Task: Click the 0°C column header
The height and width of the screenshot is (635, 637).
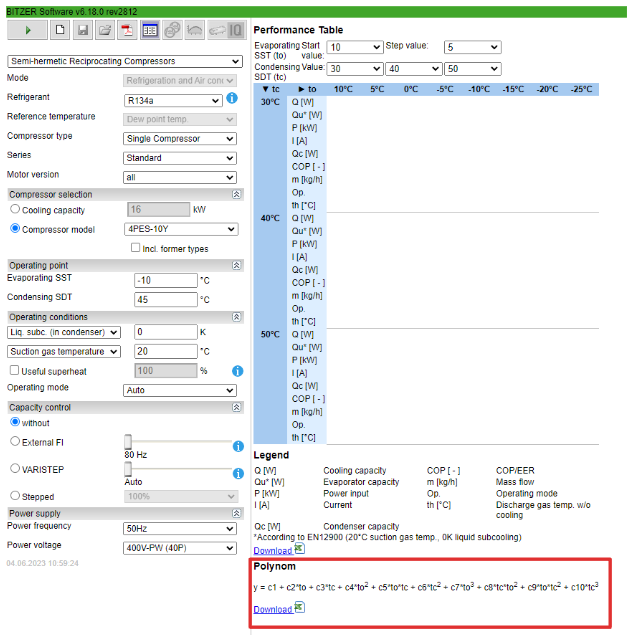Action: pyautogui.click(x=411, y=89)
